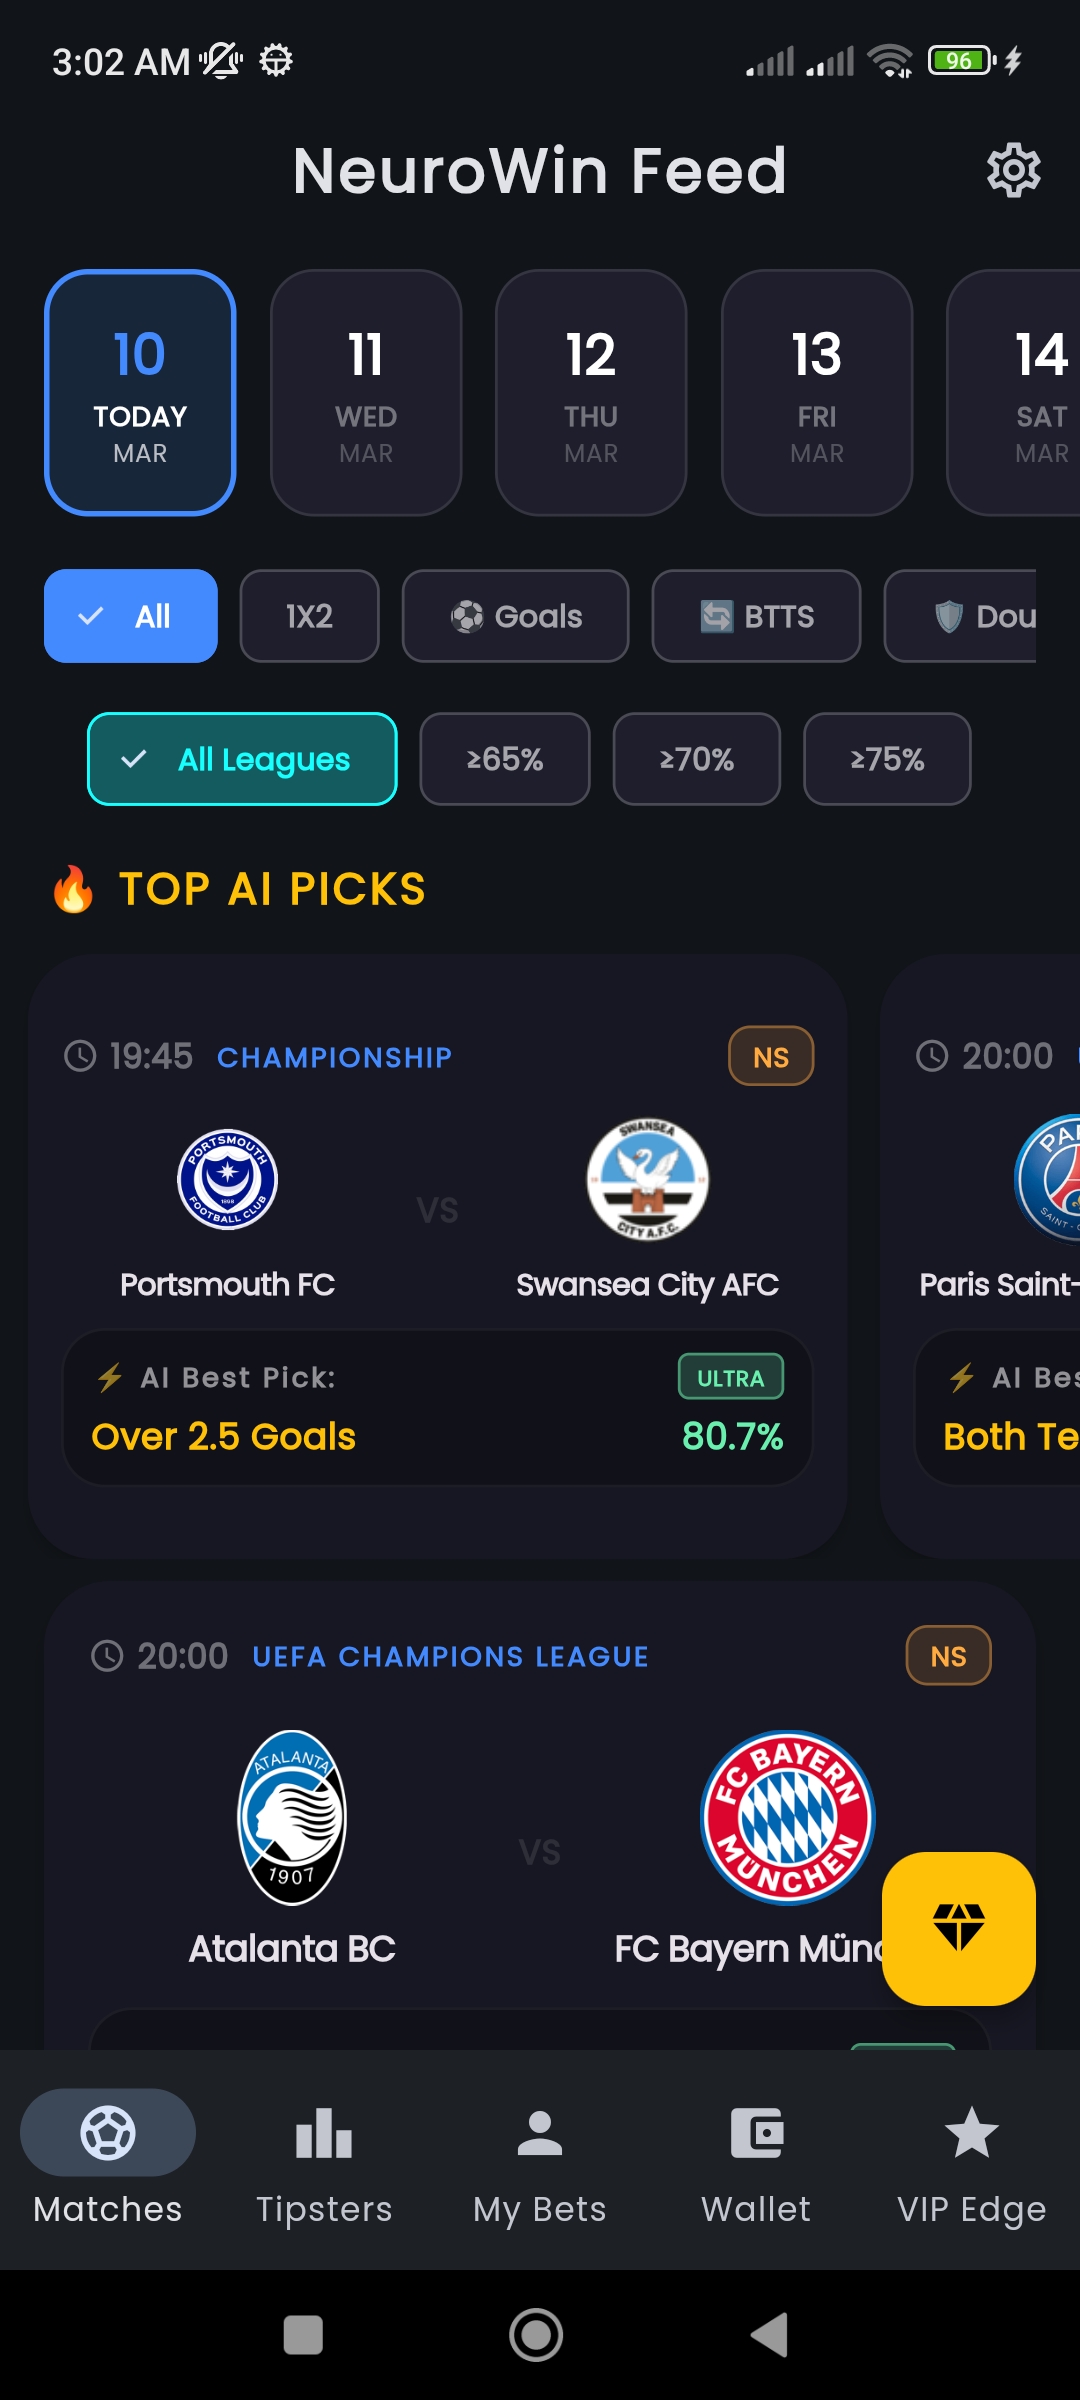This screenshot has height=2400, width=1080.
Task: Toggle the All bets filter chip
Action: (130, 616)
